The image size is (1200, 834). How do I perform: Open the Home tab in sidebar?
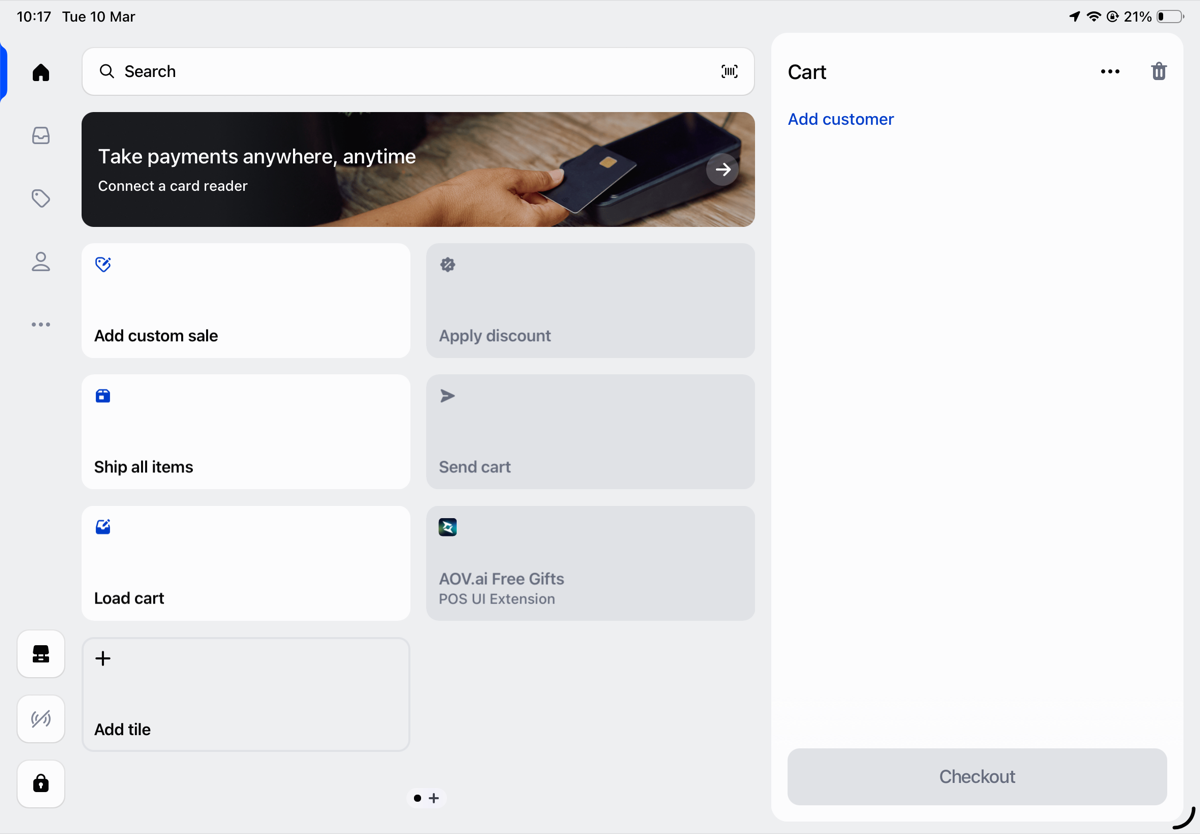tap(41, 72)
